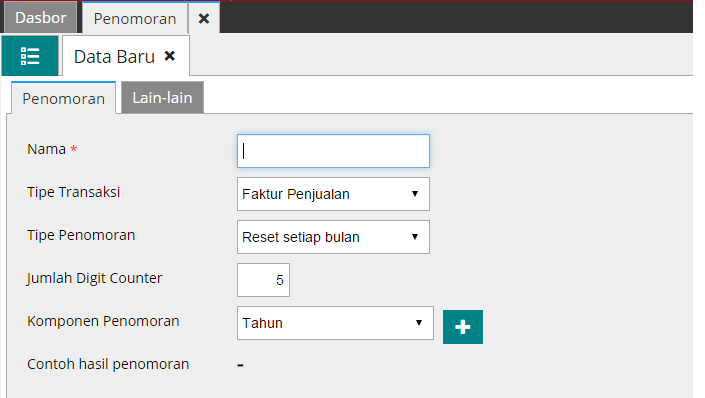
Task: Open the Lain-lain tab
Action: (x=162, y=98)
